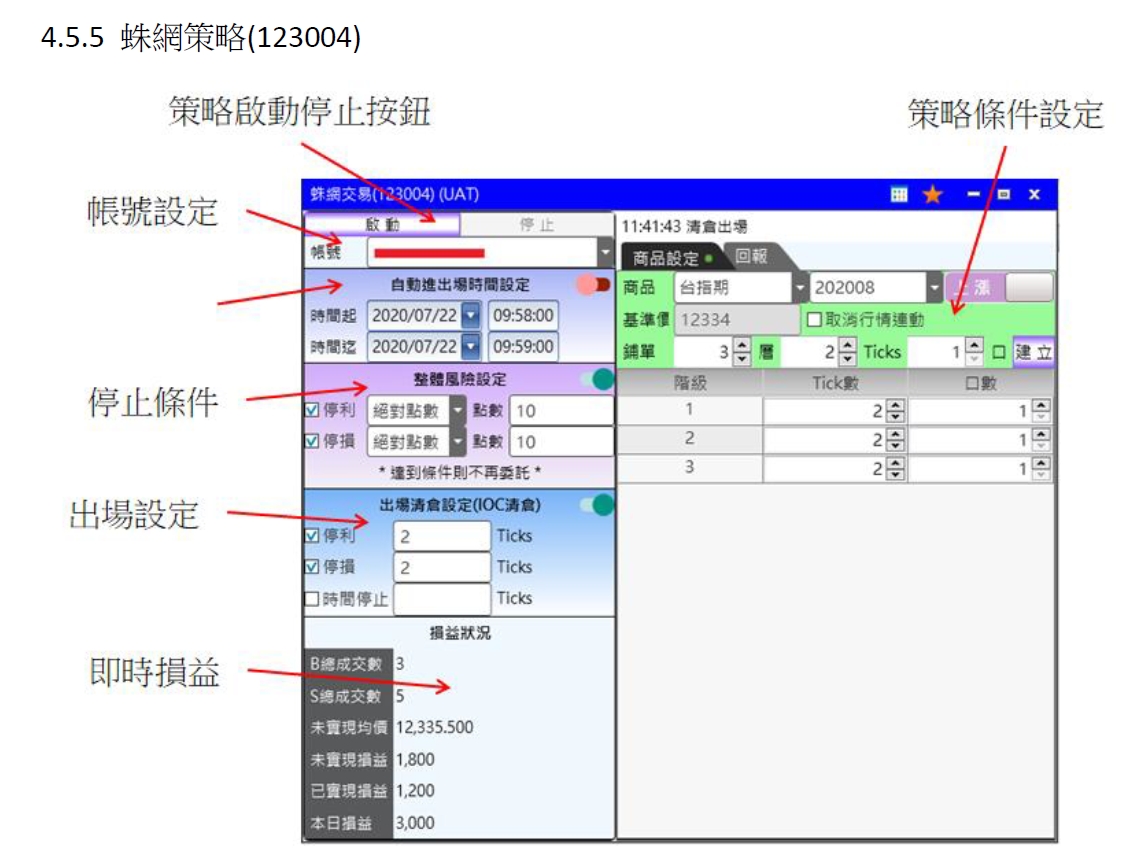
Task: Switch to the 回報 tab
Action: 751,257
